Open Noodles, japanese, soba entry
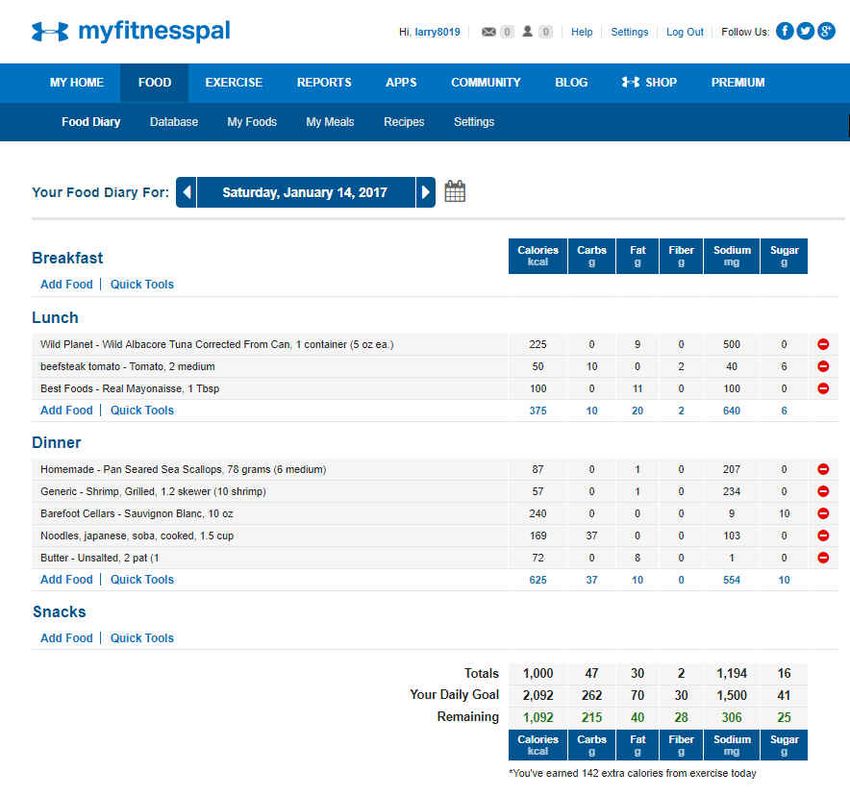Image resolution: width=850 pixels, height=797 pixels. click(x=137, y=536)
